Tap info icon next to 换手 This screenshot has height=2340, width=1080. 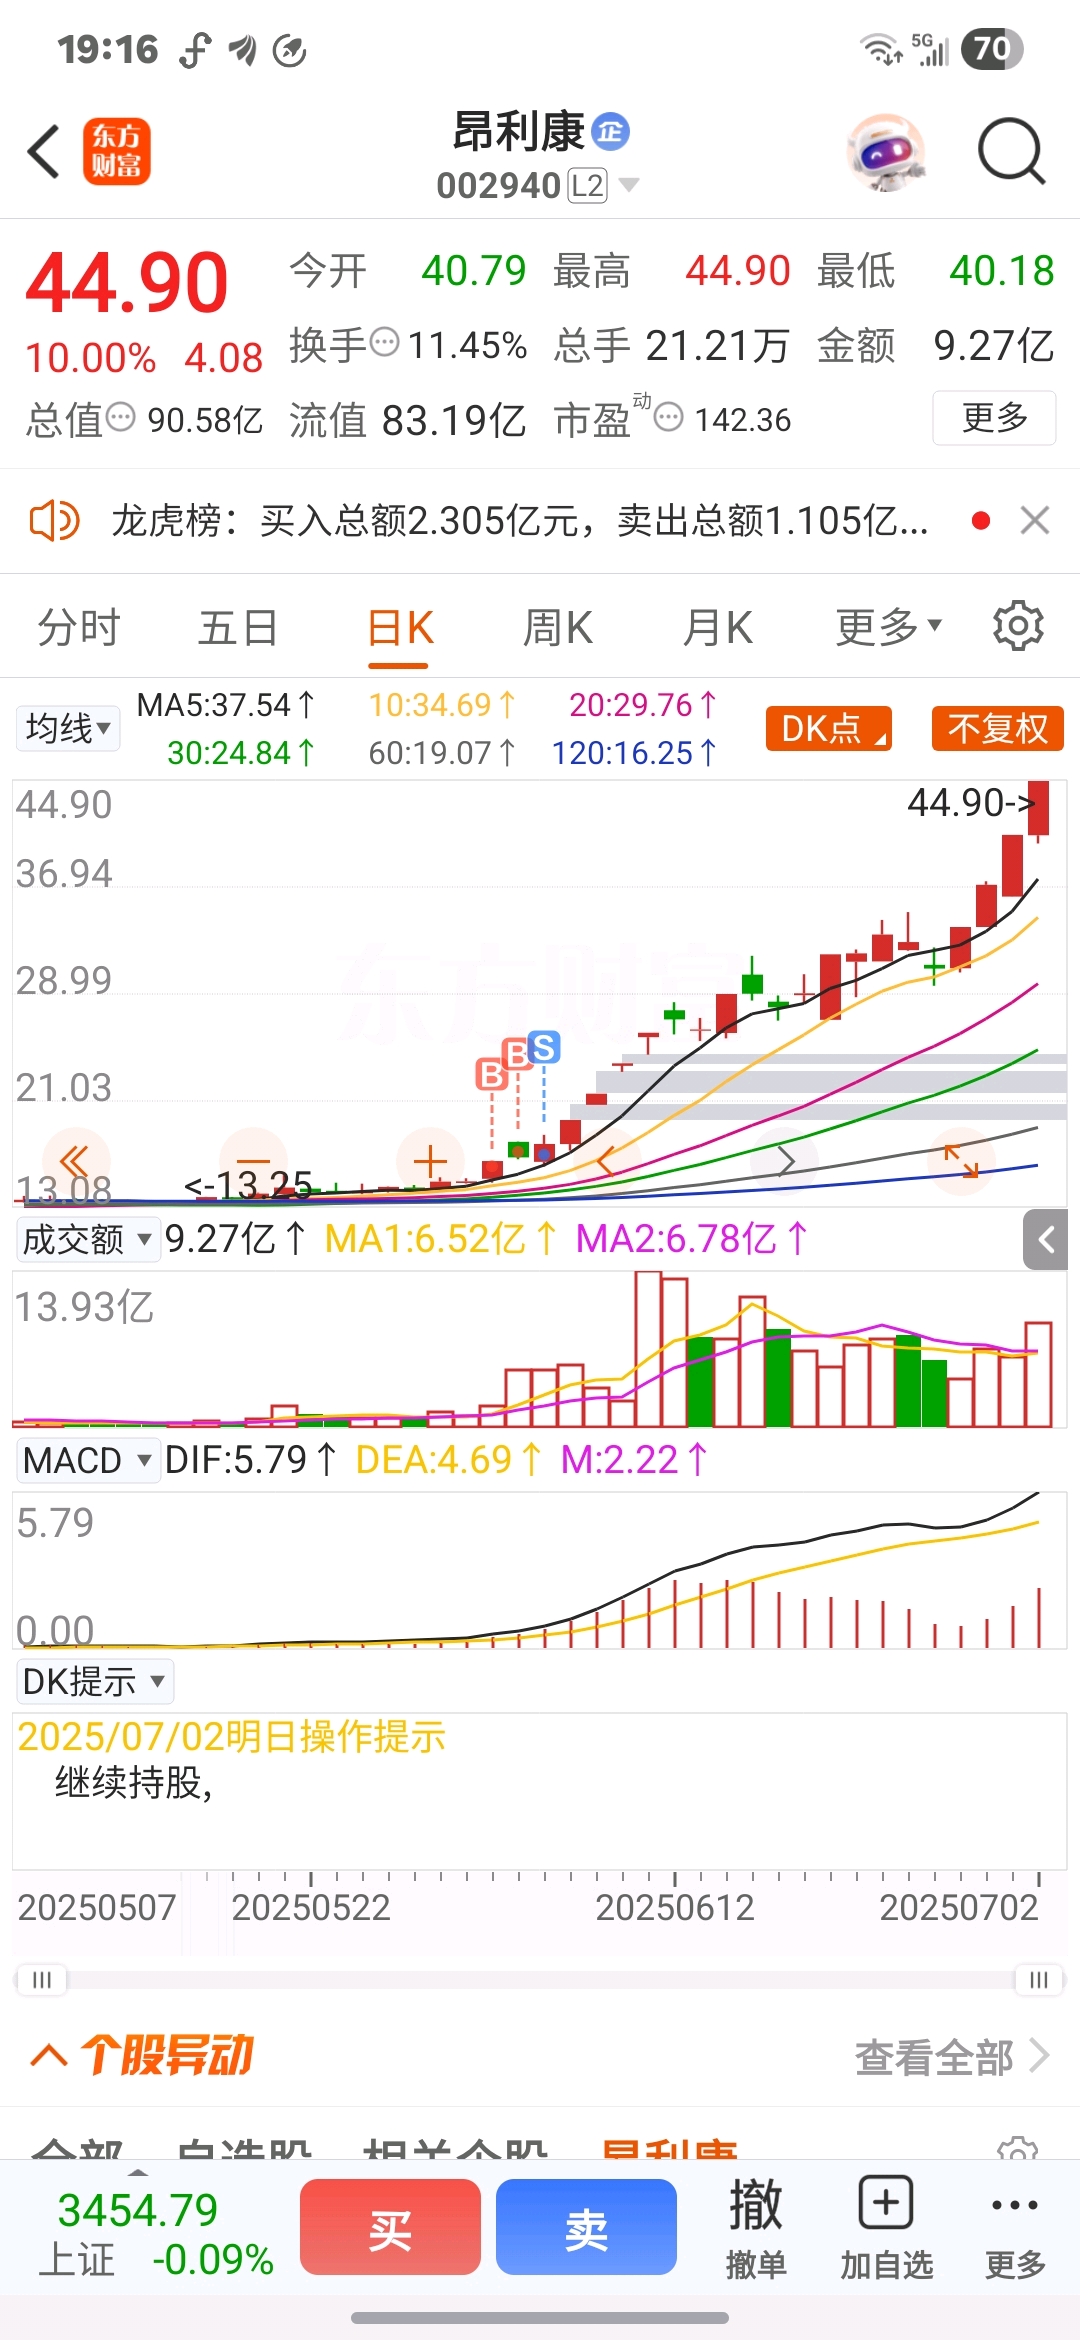(x=384, y=342)
